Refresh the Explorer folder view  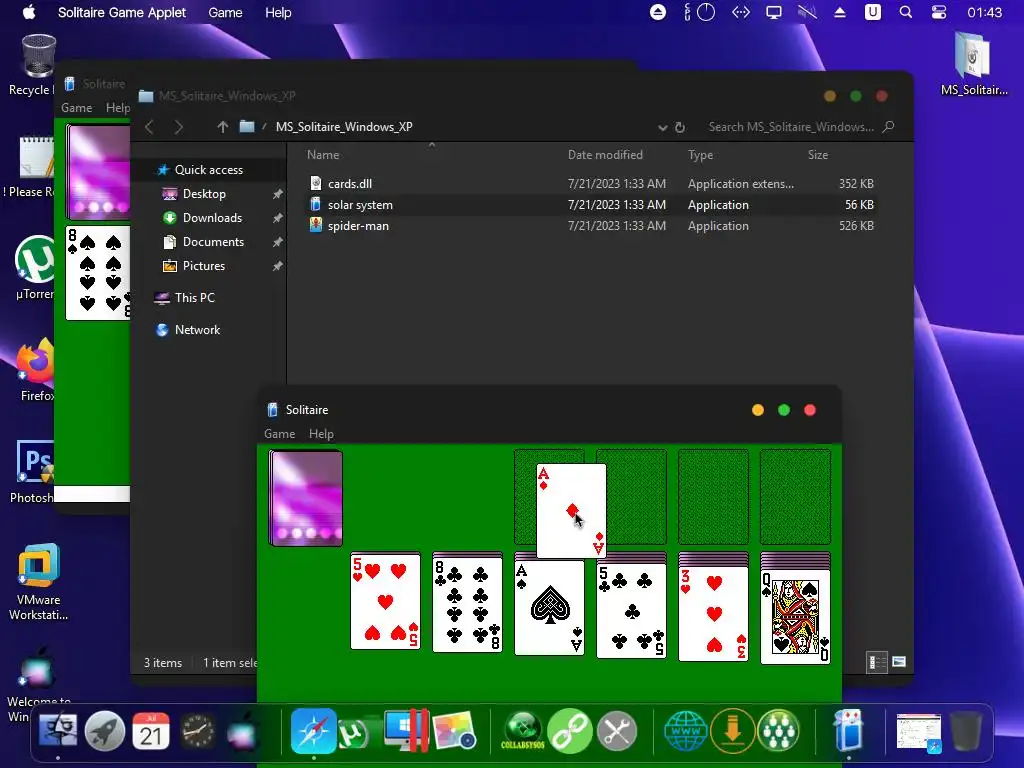pos(680,127)
